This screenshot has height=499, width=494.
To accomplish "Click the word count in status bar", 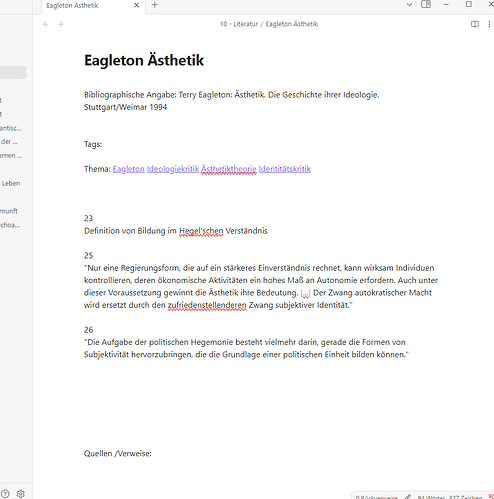I will click(431, 497).
